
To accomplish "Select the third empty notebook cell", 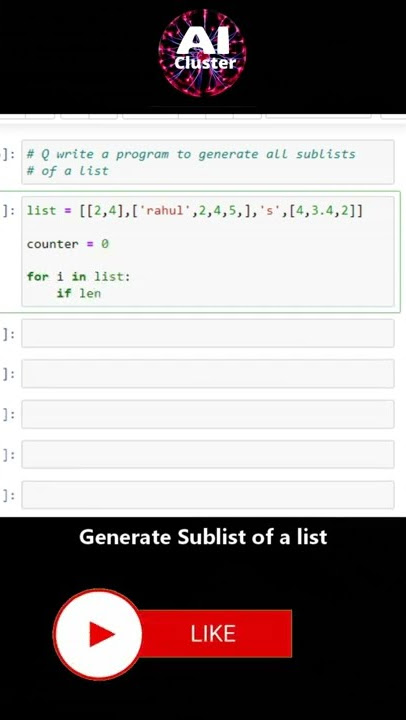I will point(208,414).
